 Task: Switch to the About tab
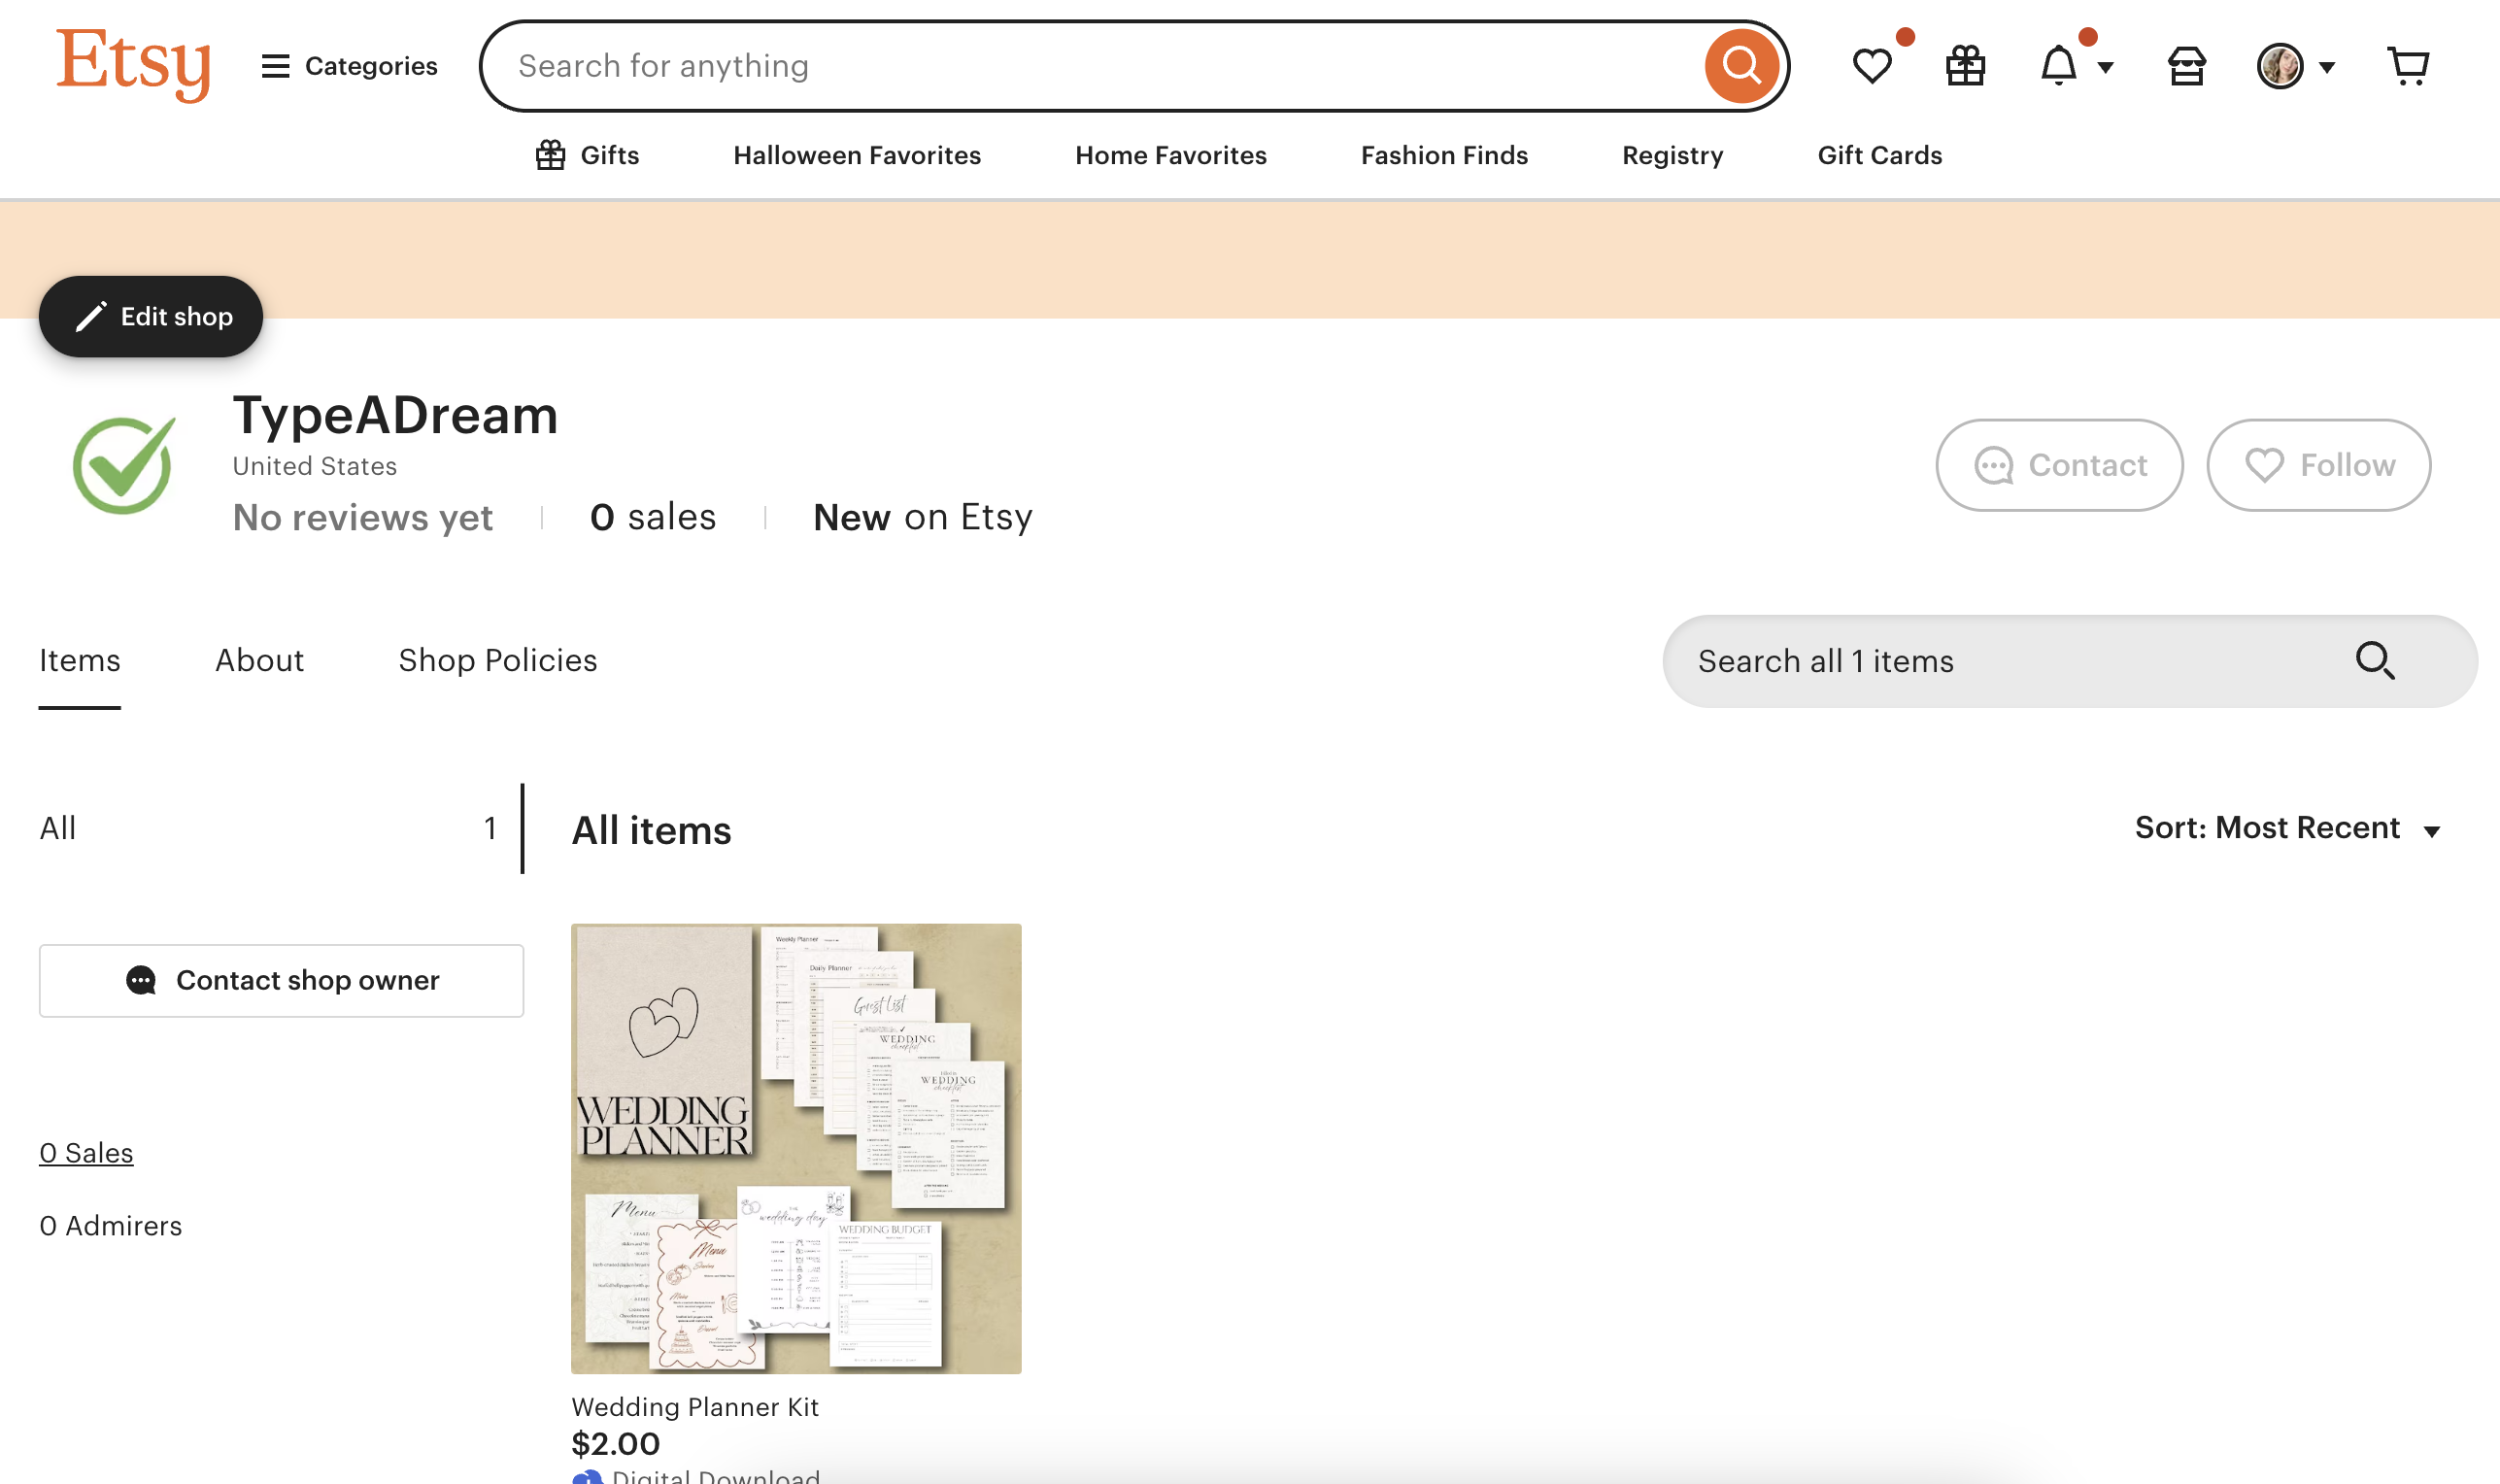259,660
